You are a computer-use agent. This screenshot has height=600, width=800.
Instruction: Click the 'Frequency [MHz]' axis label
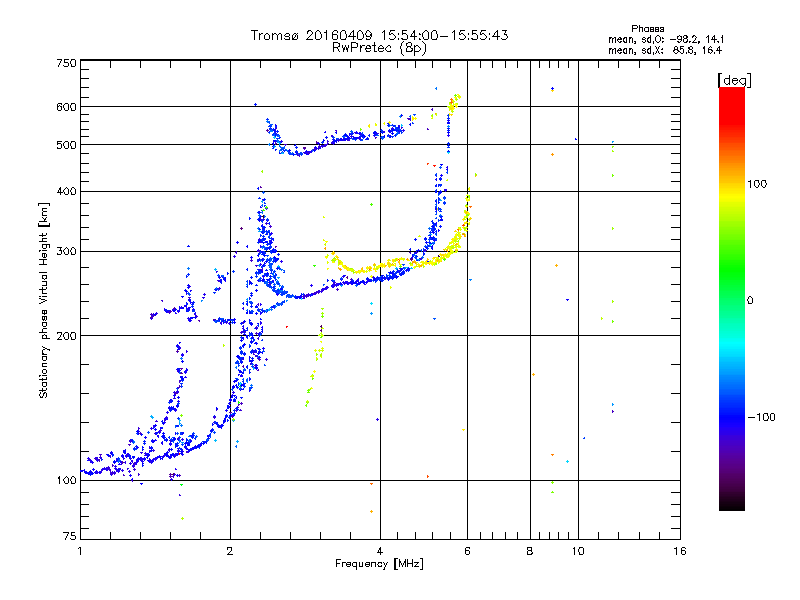(379, 564)
